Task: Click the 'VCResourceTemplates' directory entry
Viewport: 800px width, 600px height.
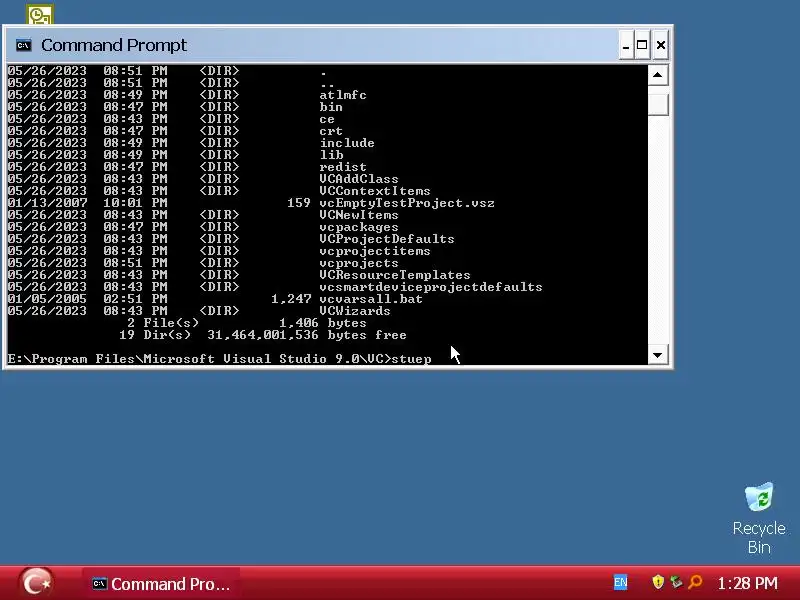Action: click(395, 275)
